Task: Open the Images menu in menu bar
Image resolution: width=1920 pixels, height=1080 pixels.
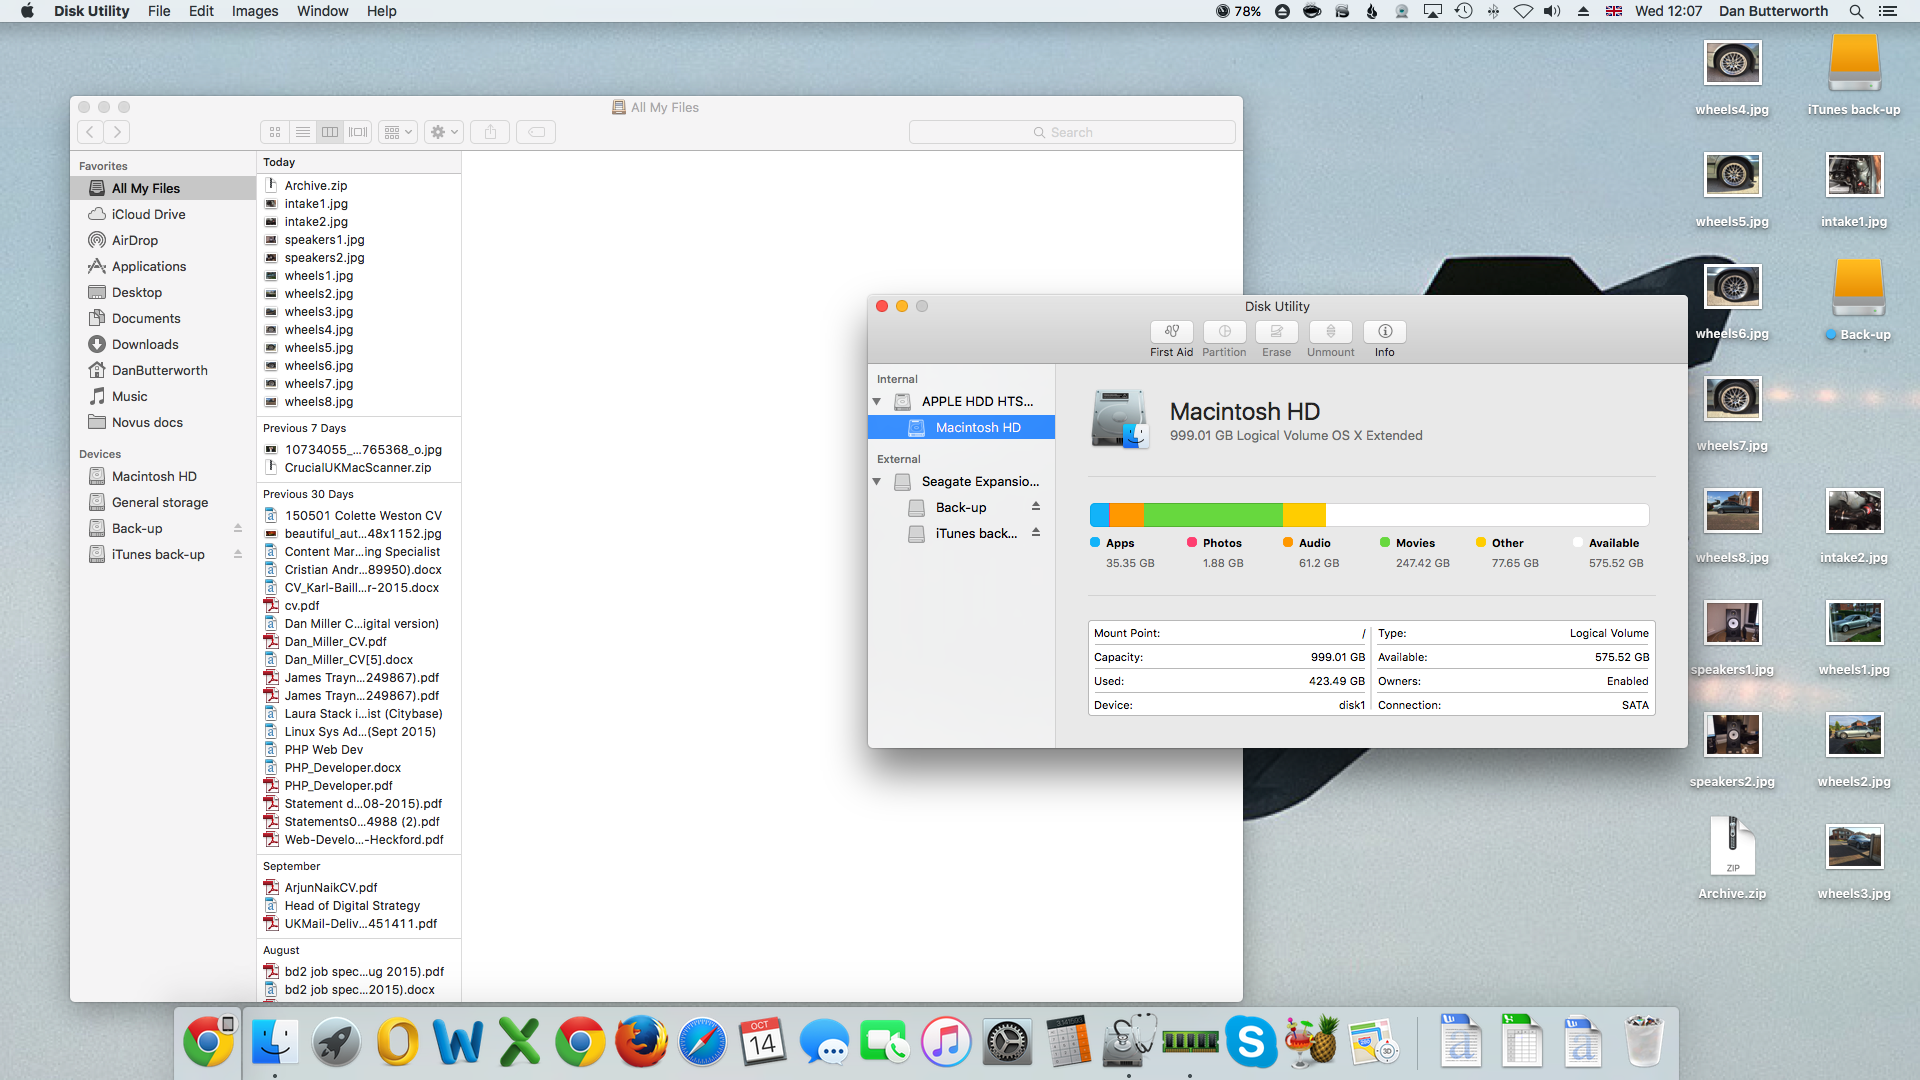Action: (x=254, y=11)
